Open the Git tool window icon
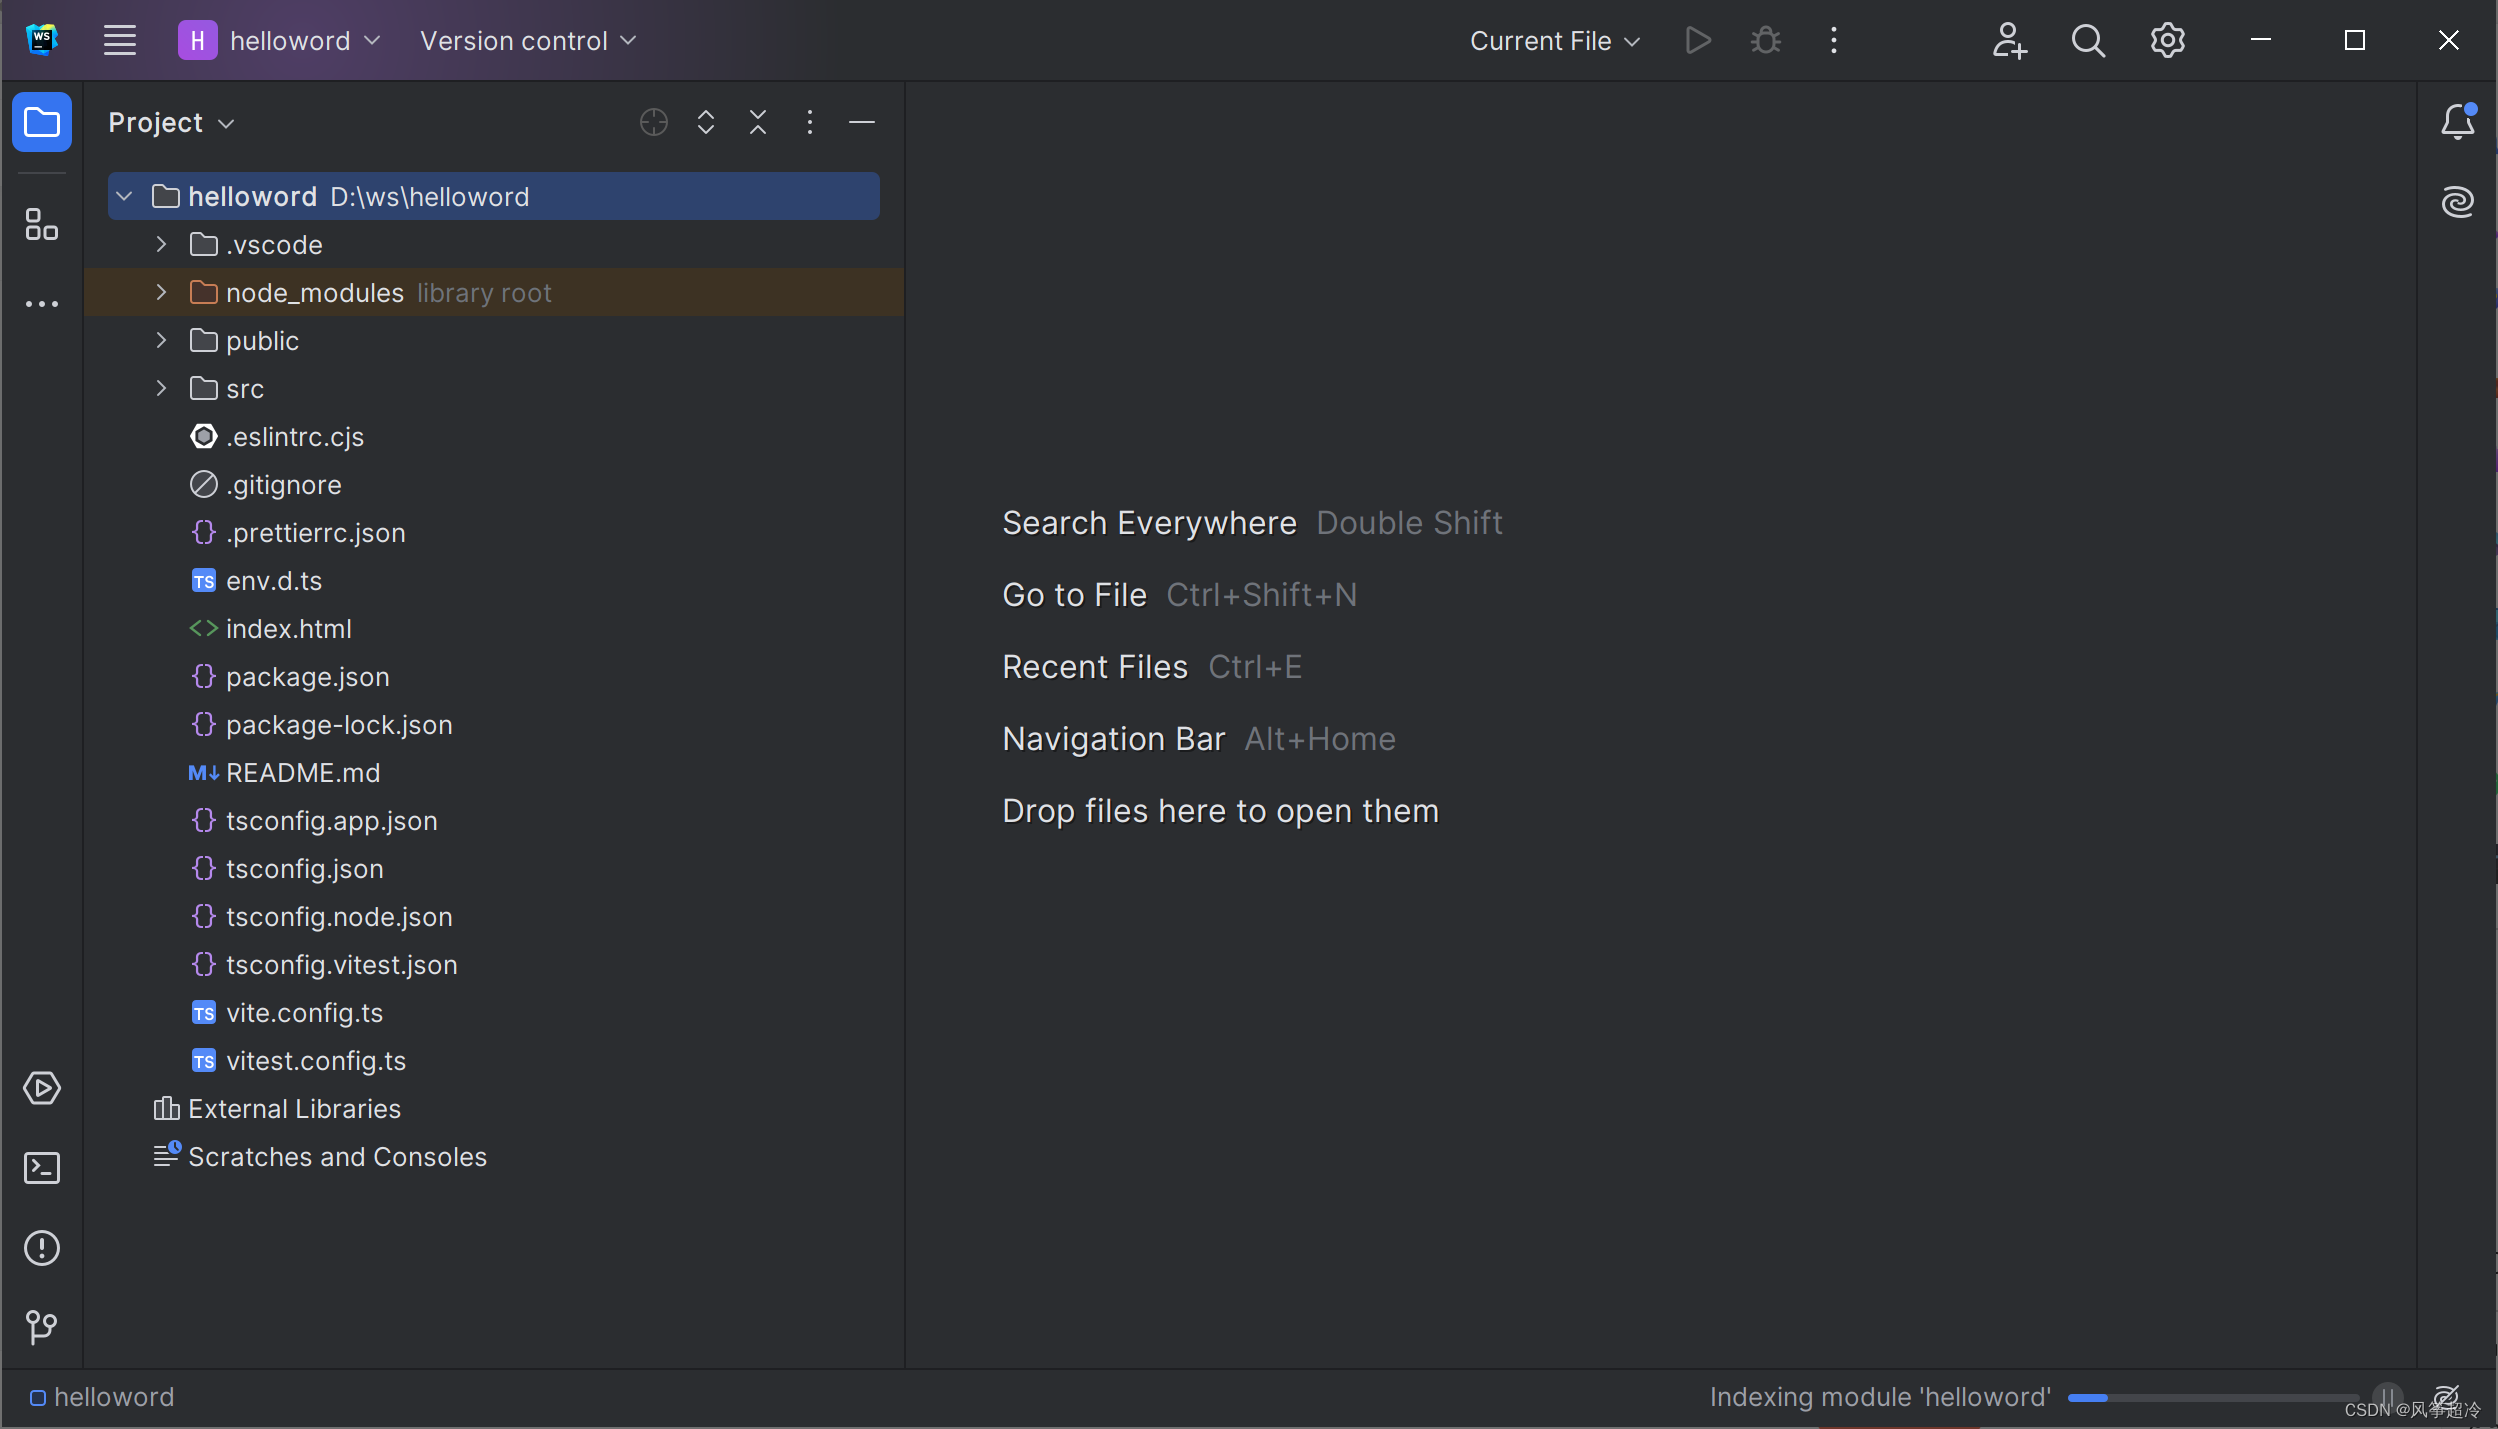 (41, 1327)
